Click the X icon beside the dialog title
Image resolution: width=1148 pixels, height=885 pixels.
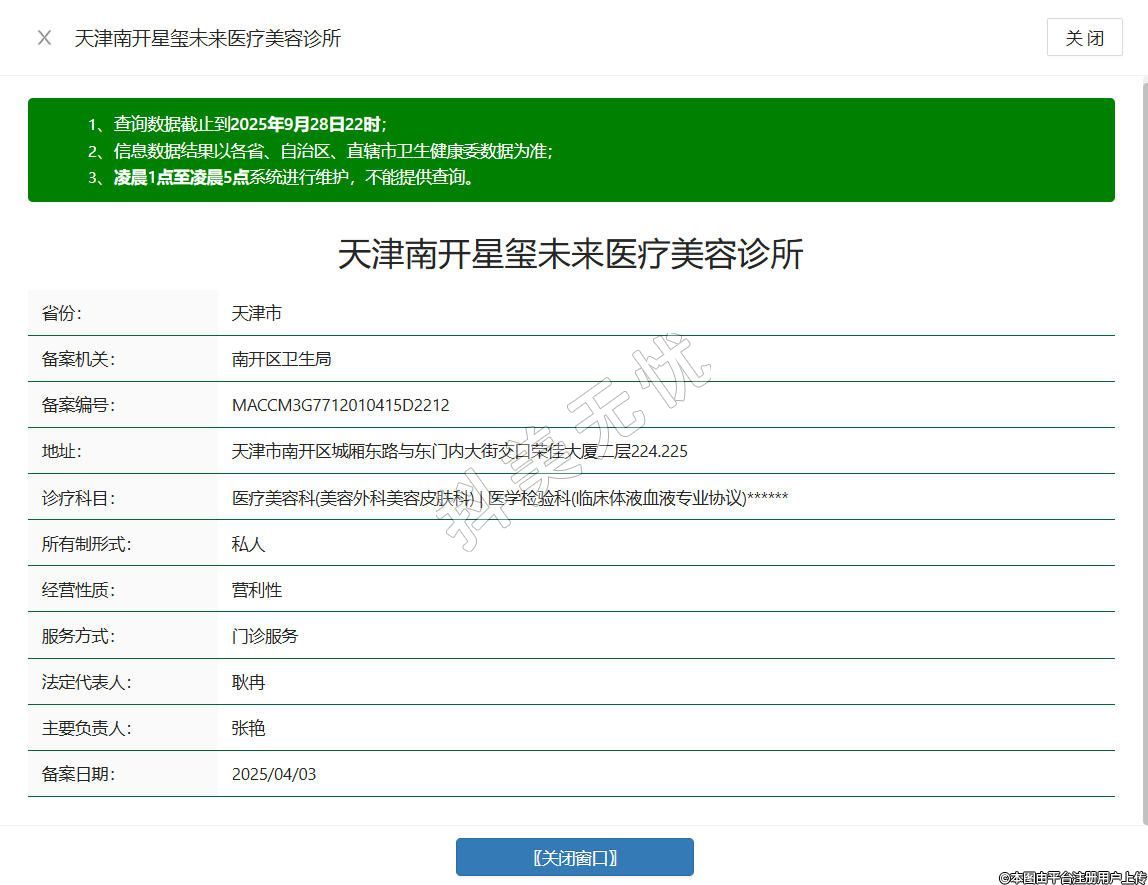pos(44,38)
